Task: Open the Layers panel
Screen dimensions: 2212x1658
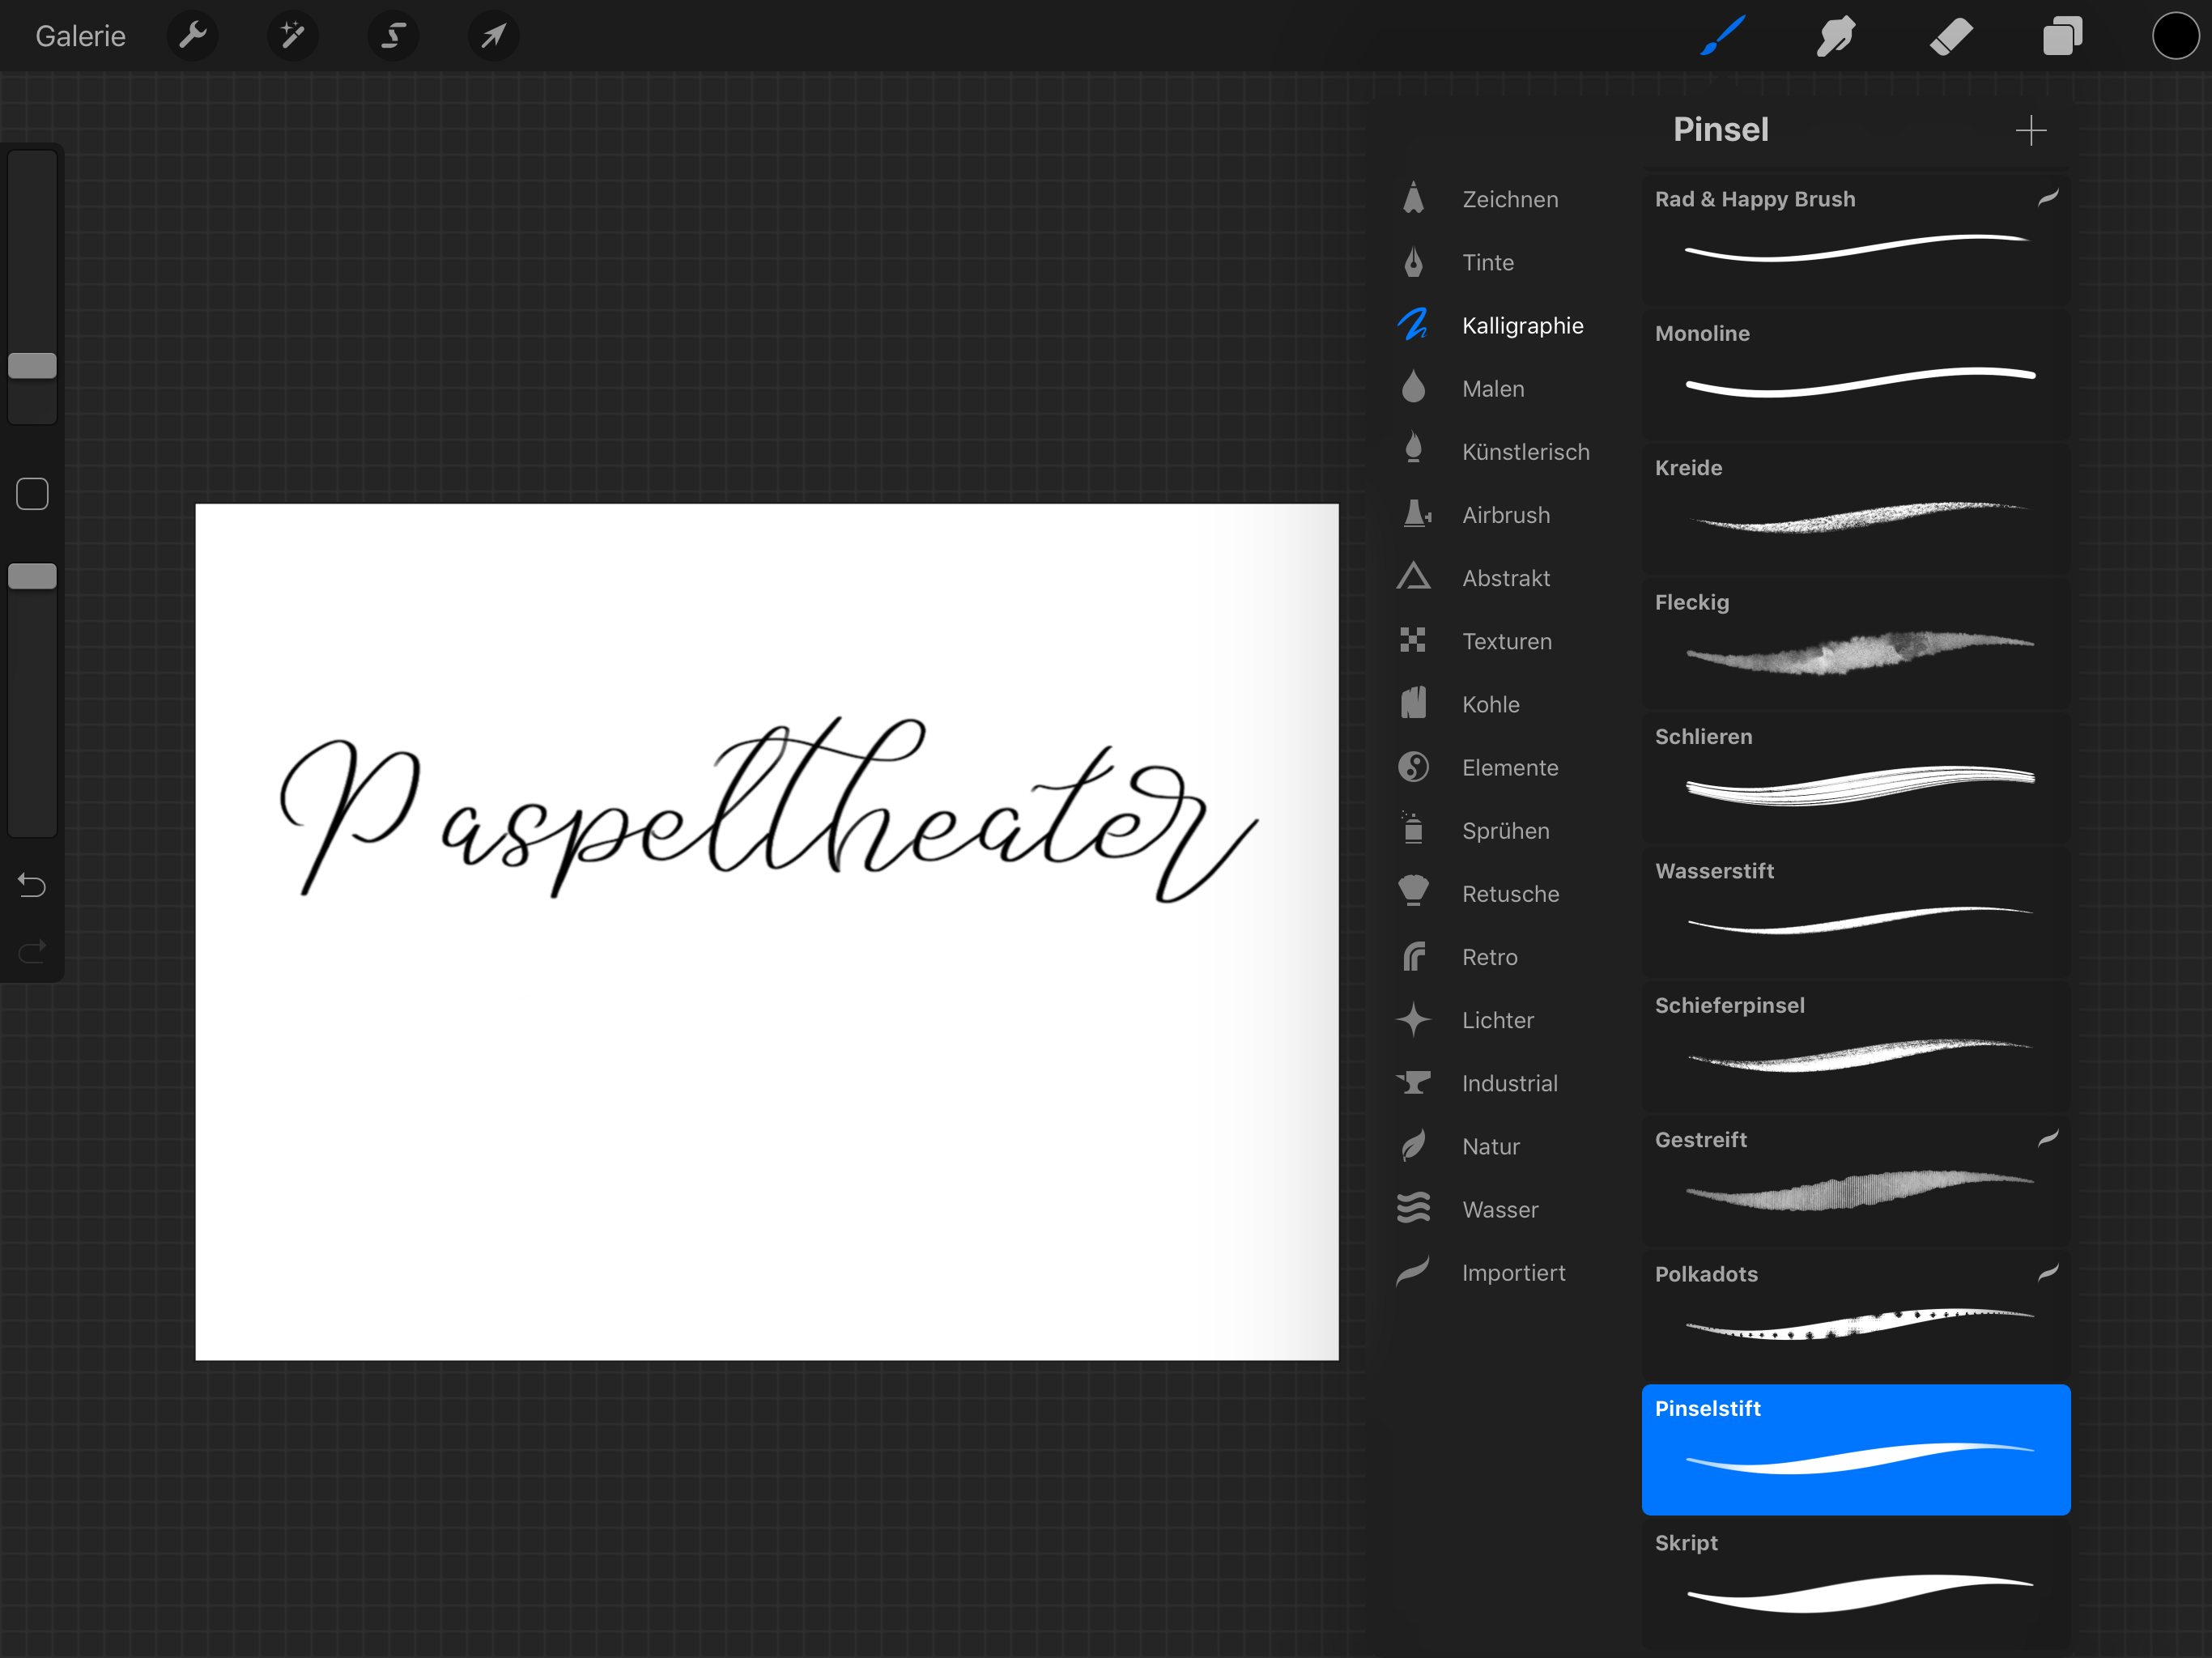Action: 2062,36
